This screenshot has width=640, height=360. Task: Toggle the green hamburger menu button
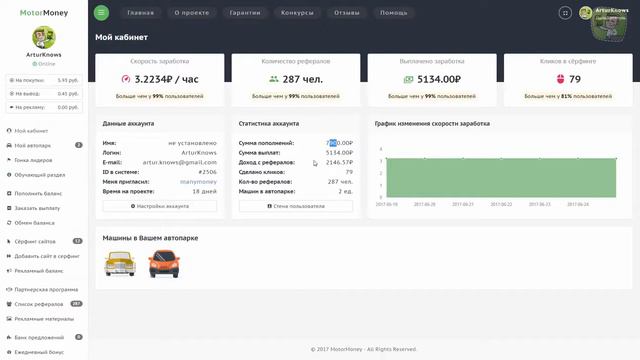(101, 13)
